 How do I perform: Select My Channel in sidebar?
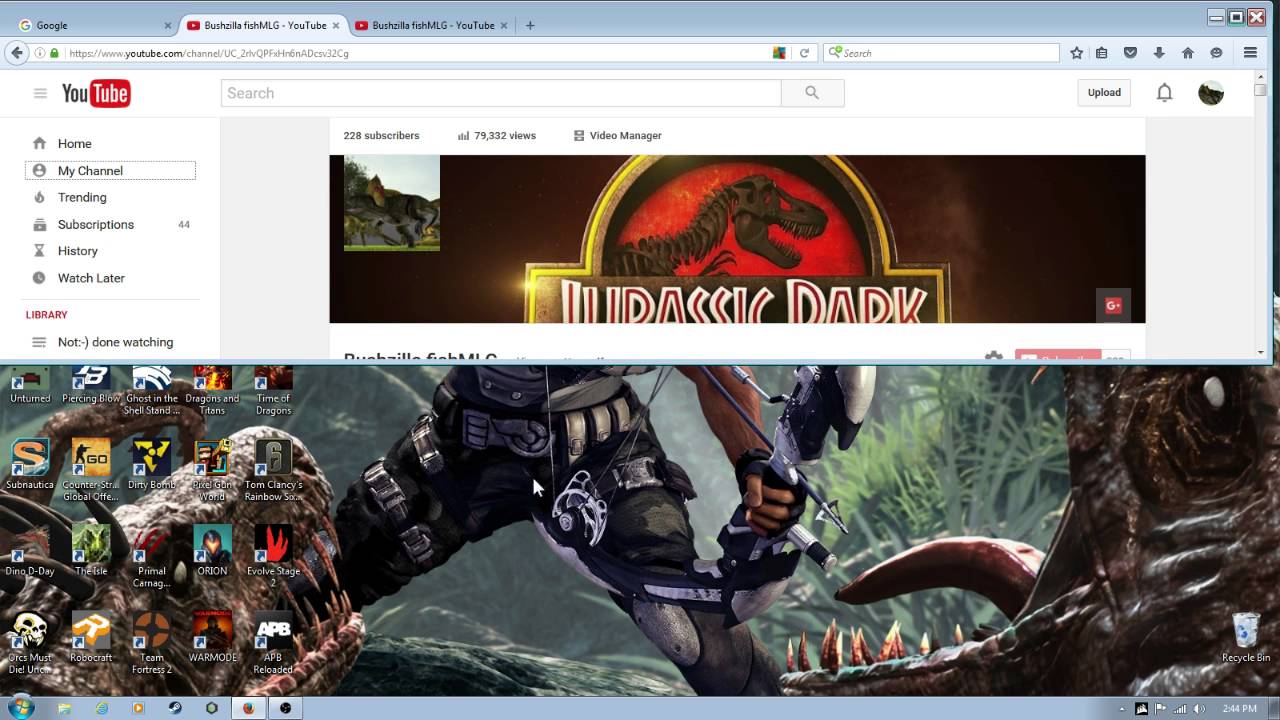point(110,171)
